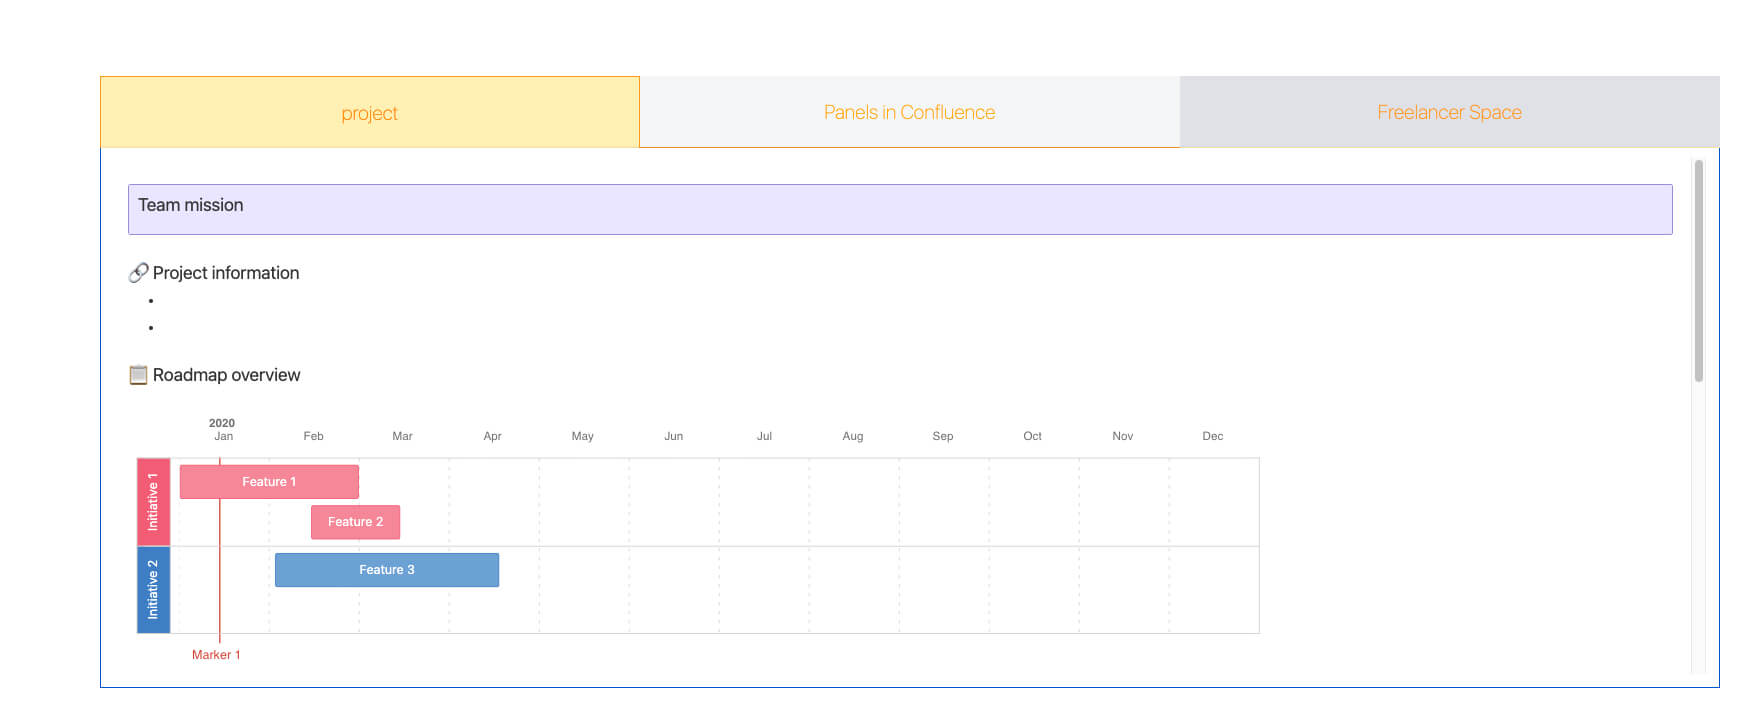This screenshot has height=723, width=1760.
Task: Switch to the Panels in Confluence tab
Action: point(908,112)
